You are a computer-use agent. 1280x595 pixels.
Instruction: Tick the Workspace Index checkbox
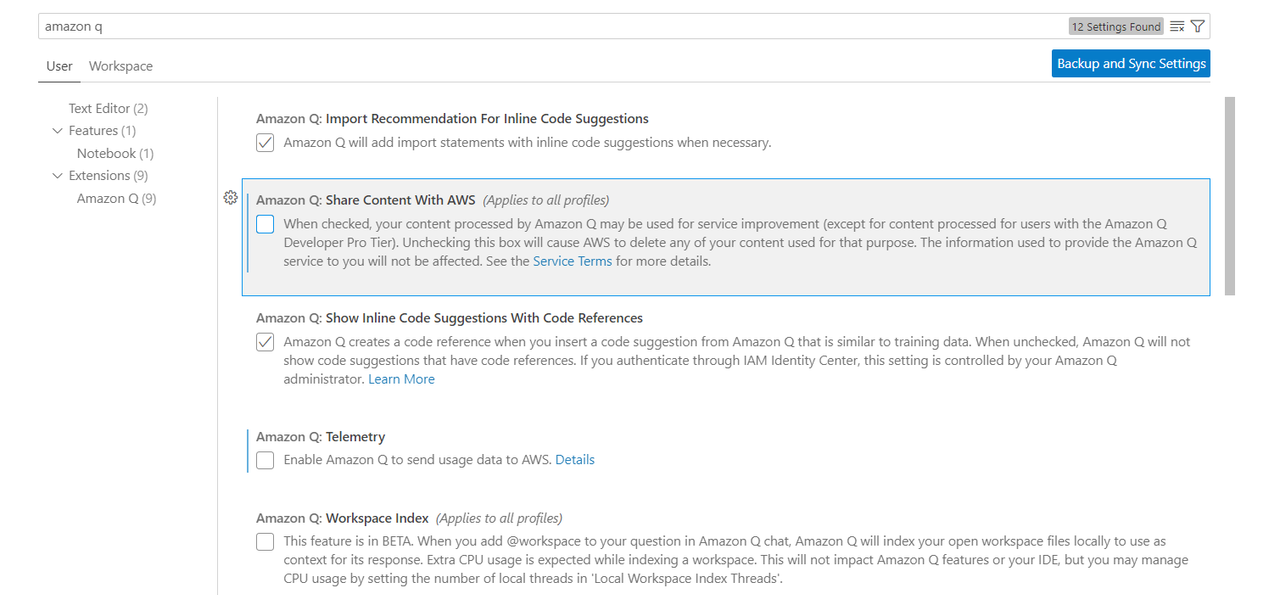click(x=265, y=542)
